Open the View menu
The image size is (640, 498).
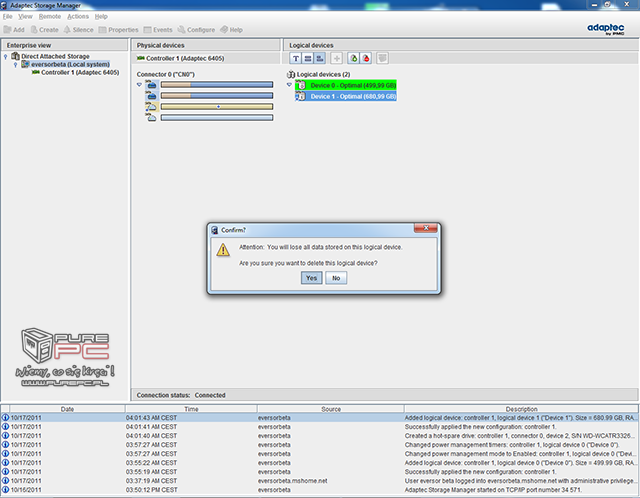(25, 16)
